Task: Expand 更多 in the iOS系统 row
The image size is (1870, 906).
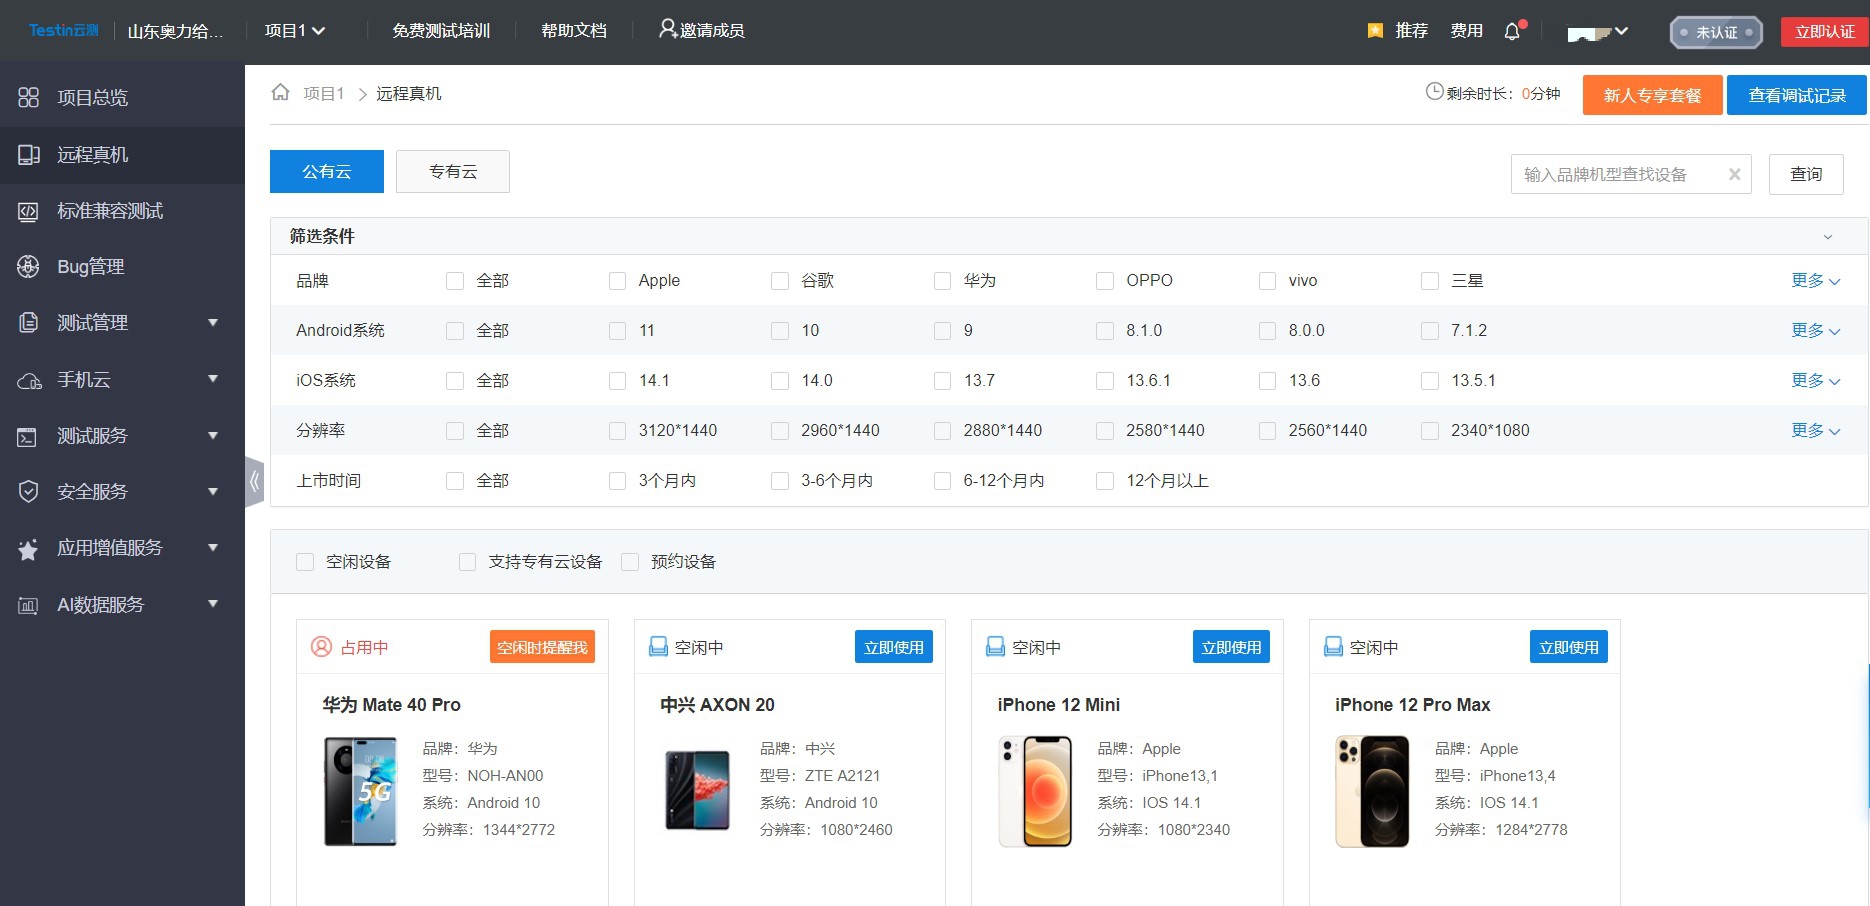Action: [x=1815, y=381]
